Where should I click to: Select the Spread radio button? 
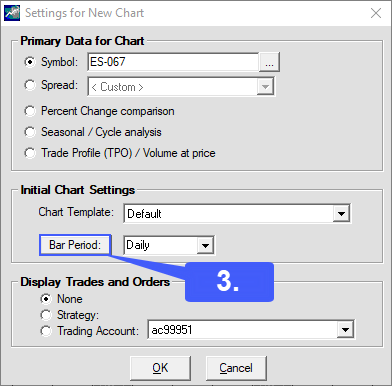click(30, 85)
